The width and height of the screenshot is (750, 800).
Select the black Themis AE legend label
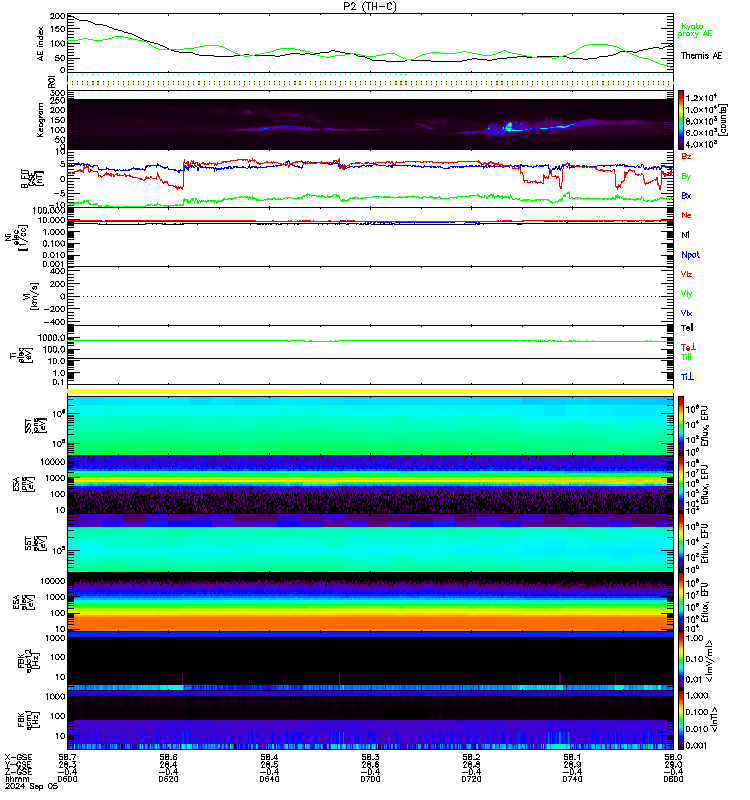702,56
